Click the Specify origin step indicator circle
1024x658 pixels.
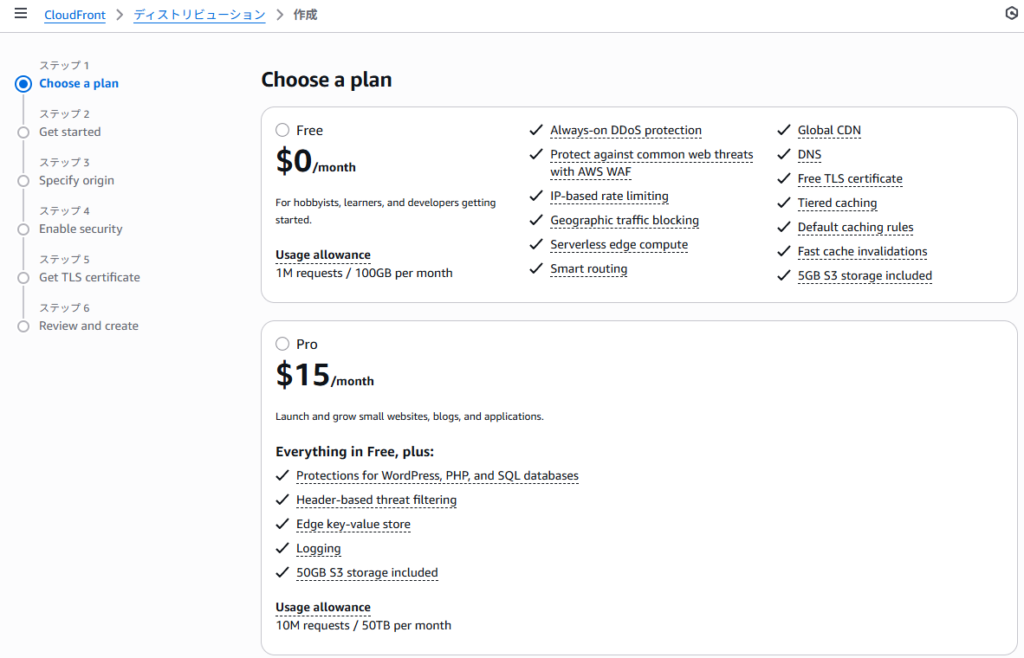tap(23, 181)
